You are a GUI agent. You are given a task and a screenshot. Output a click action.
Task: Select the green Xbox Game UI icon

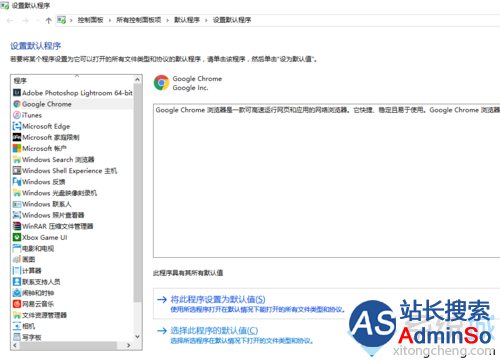point(17,237)
